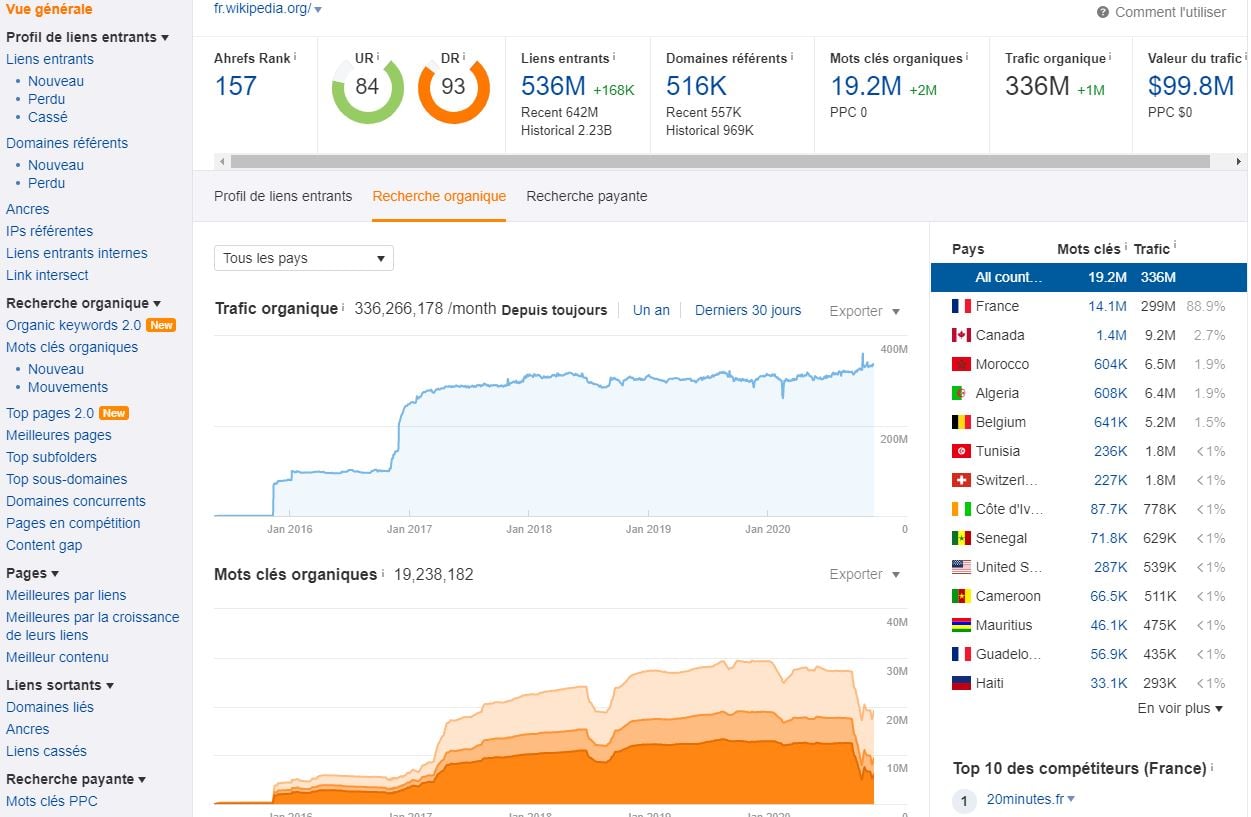Open the Tous les pays country dropdown
Viewport: 1251px width, 817px height.
pyautogui.click(x=304, y=258)
